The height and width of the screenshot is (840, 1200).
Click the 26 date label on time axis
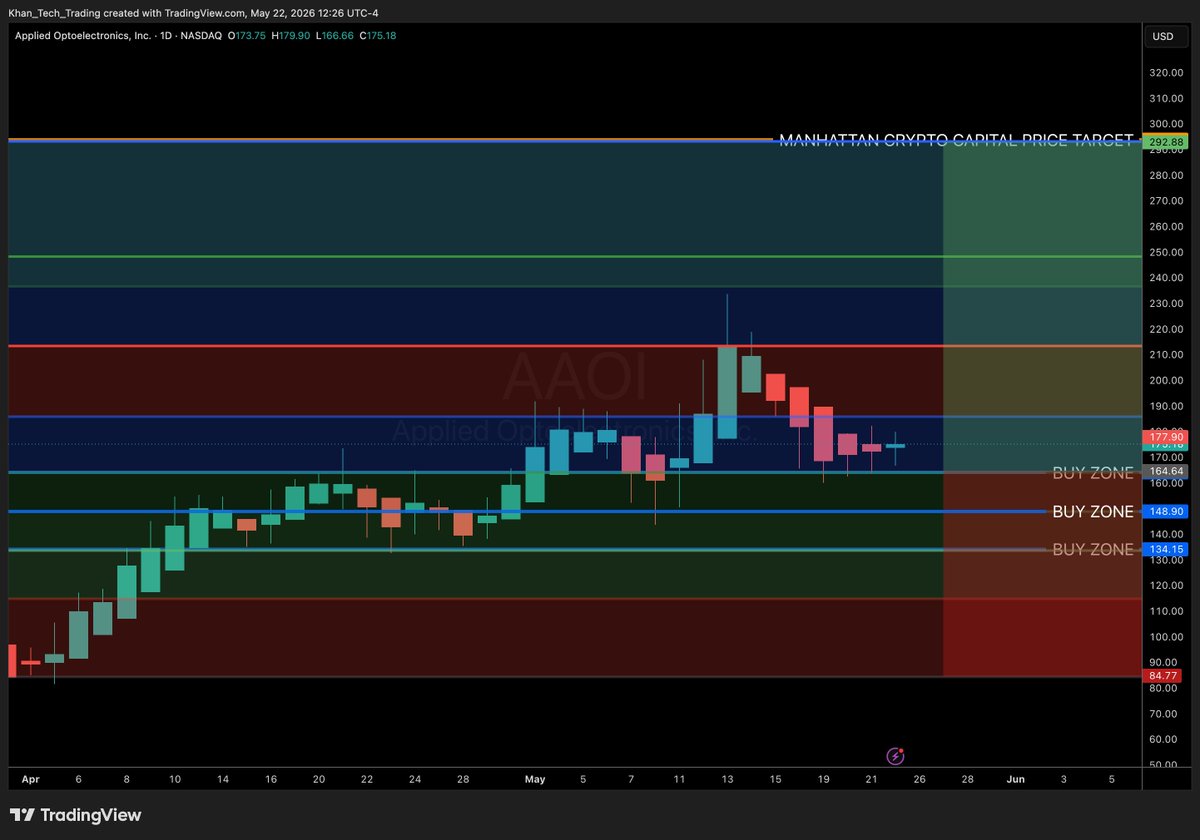pos(919,779)
